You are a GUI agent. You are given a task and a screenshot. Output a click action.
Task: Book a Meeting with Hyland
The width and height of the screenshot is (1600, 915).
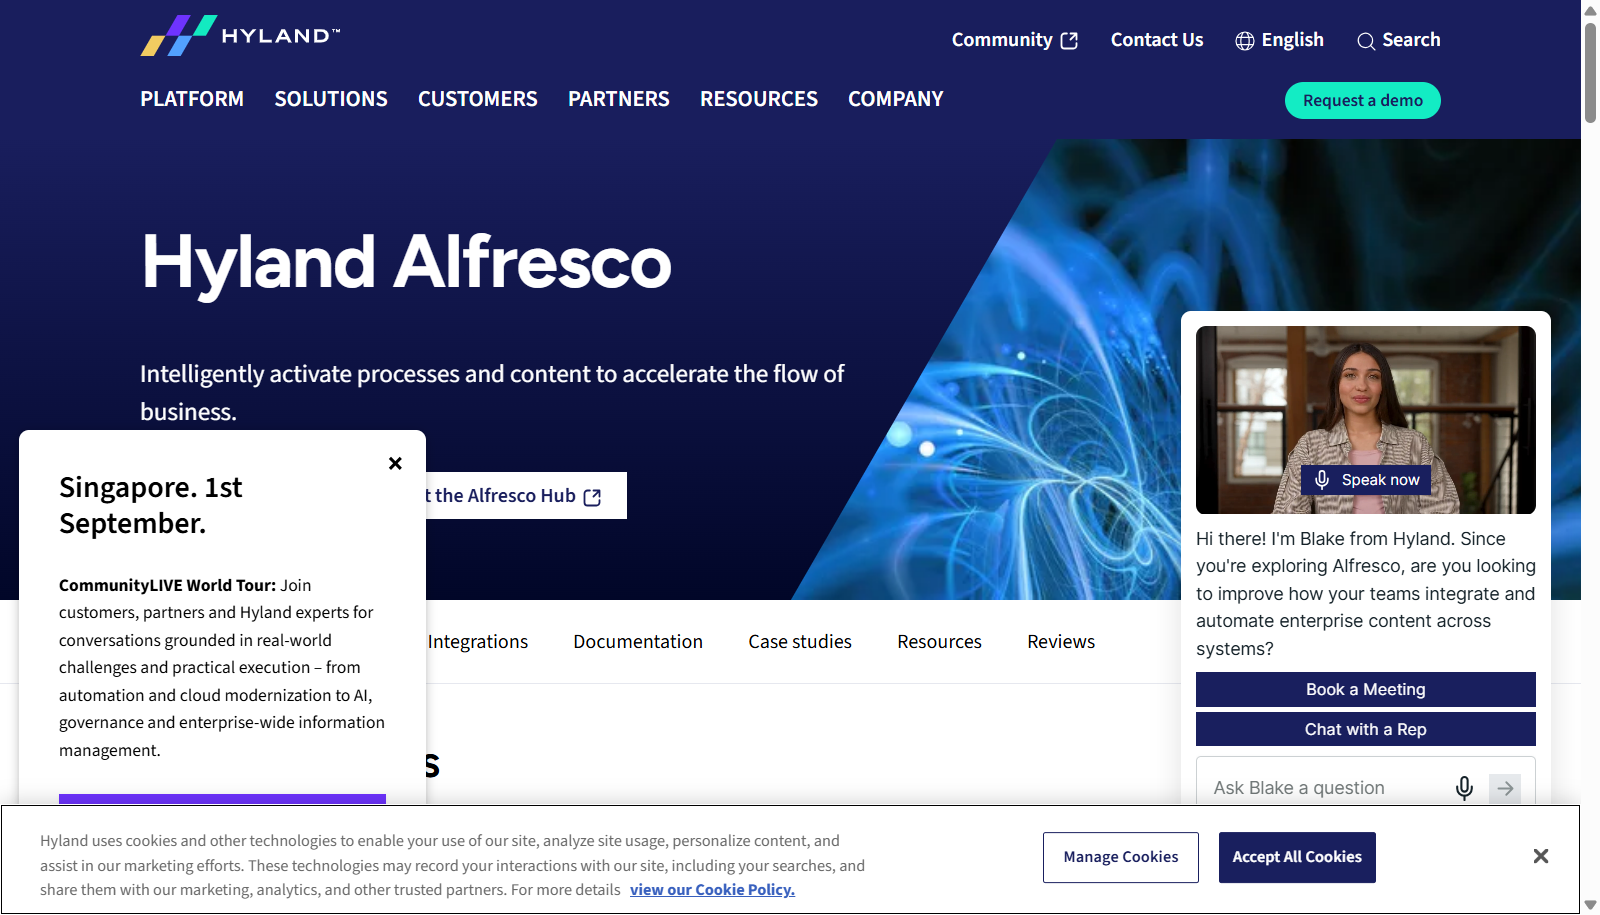1366,689
